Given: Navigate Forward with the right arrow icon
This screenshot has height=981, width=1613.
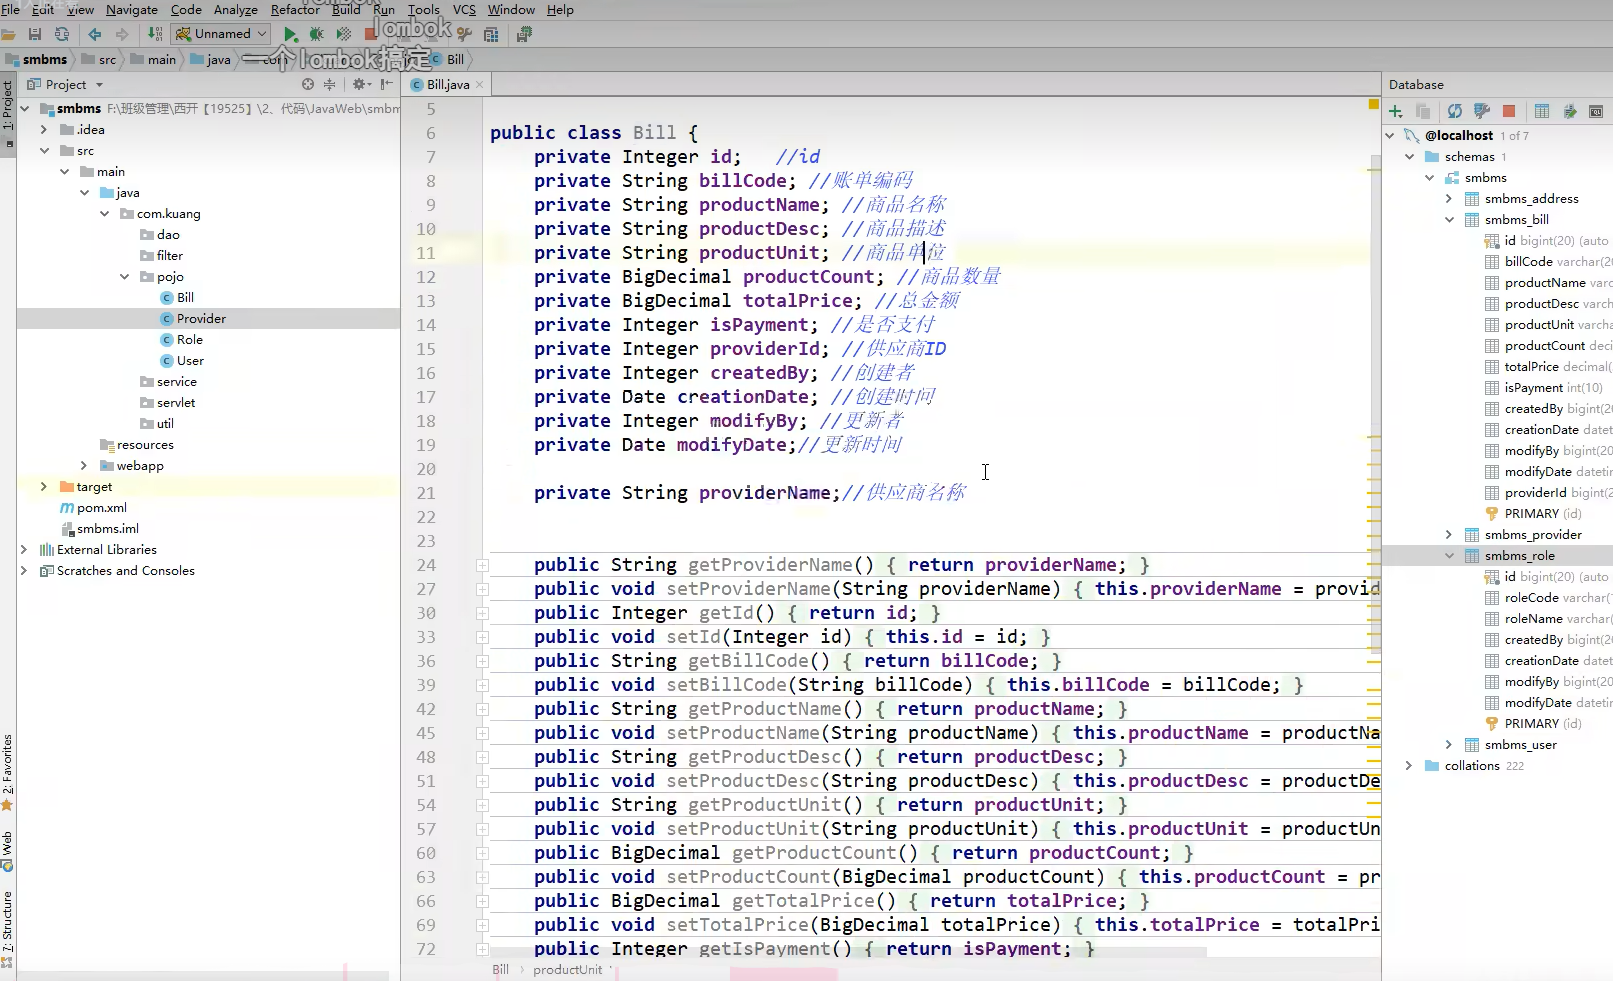Looking at the screenshot, I should 122,34.
